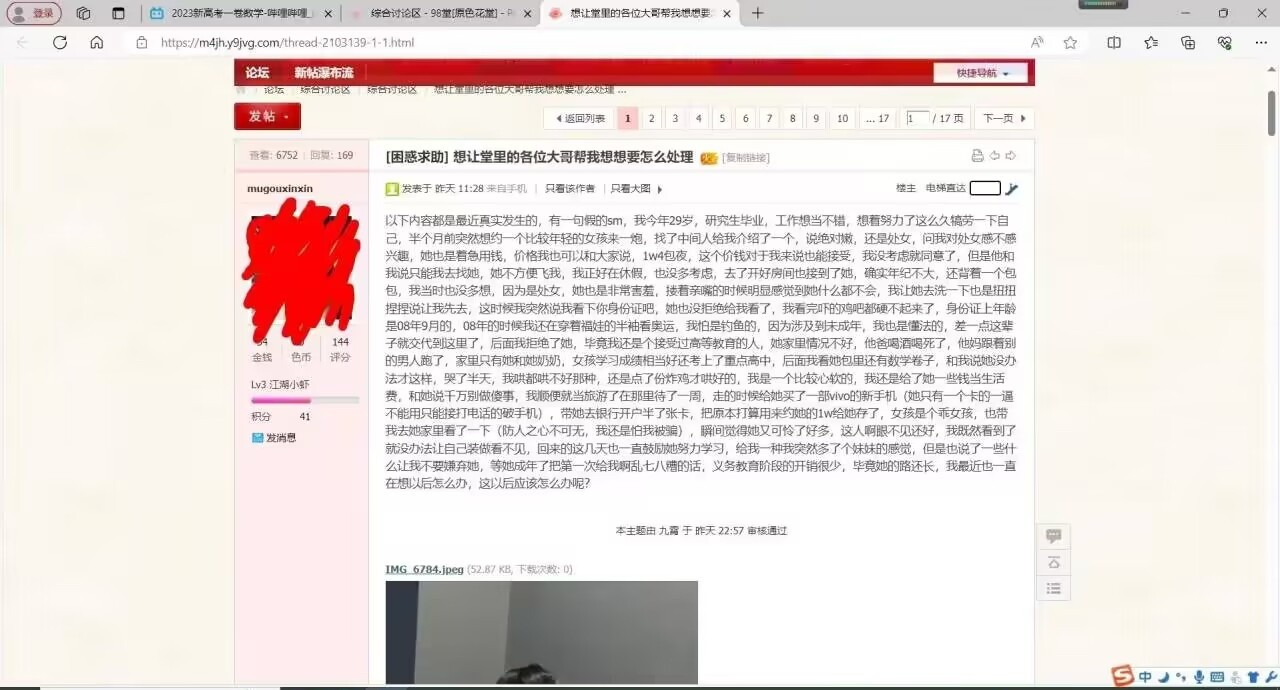Open the IMG_6784.jpeg attachment link
The height and width of the screenshot is (690, 1280).
[423, 569]
